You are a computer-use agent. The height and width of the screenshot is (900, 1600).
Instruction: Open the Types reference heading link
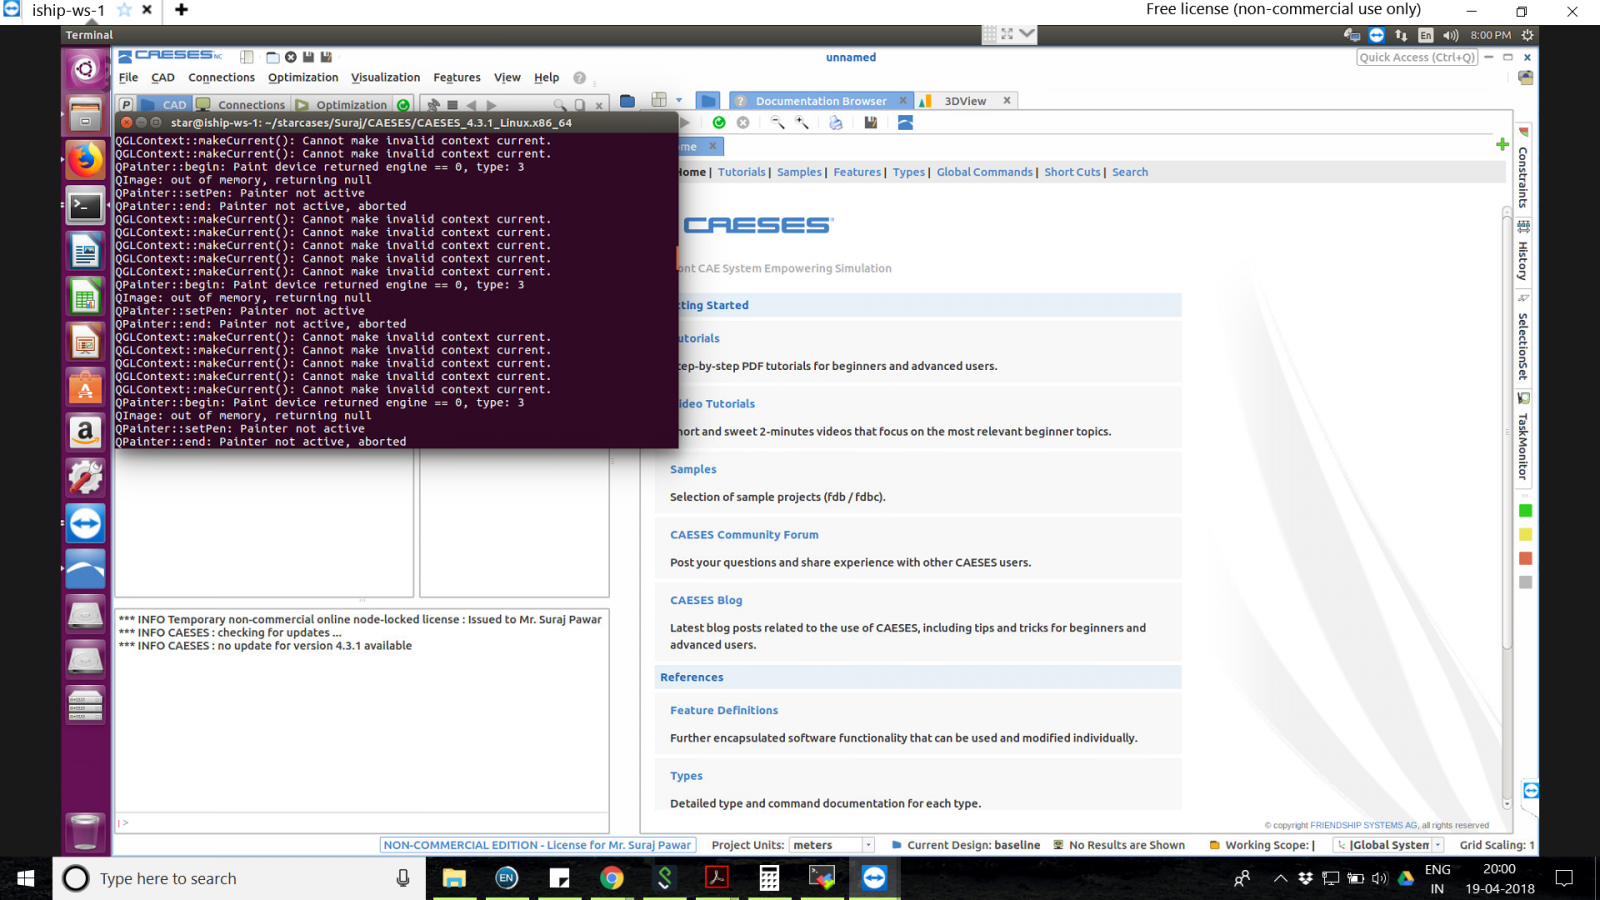click(x=686, y=776)
